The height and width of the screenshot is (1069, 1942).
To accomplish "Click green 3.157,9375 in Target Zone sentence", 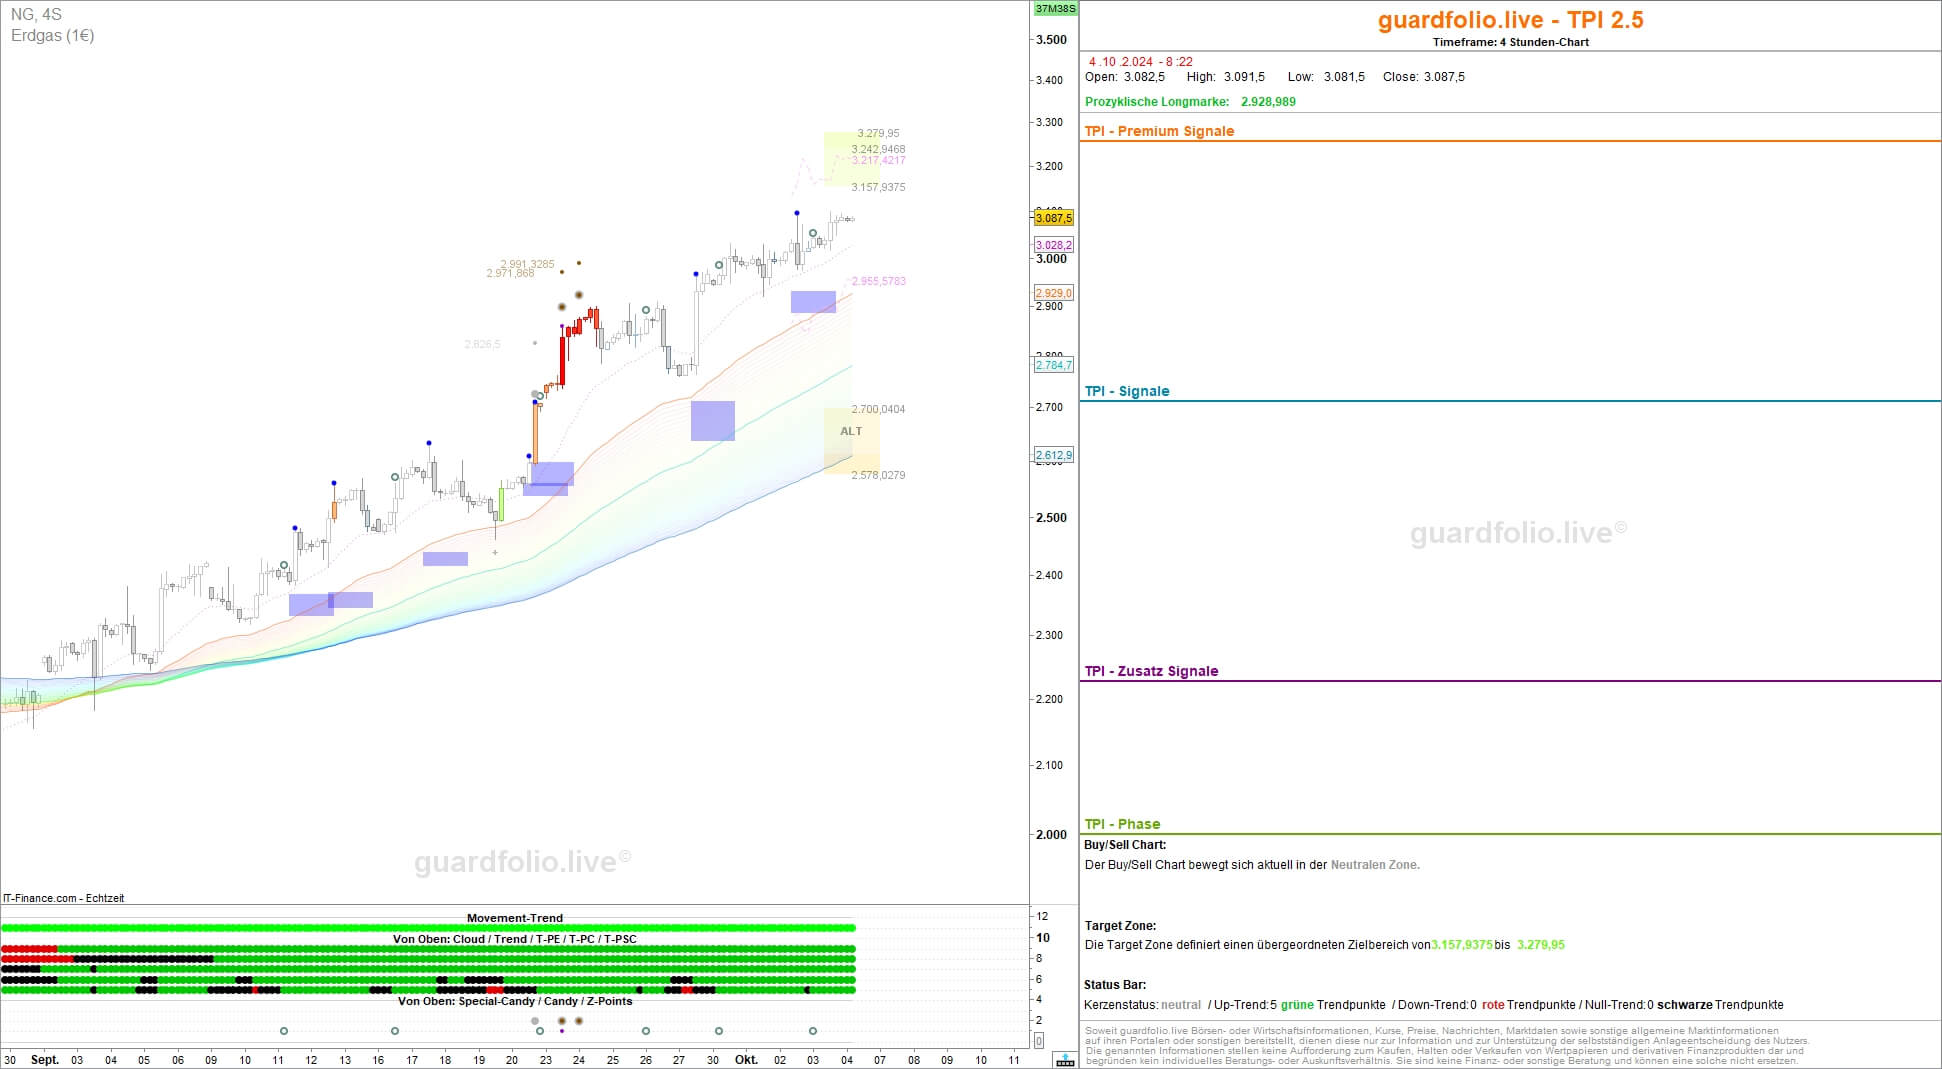I will 1462,945.
